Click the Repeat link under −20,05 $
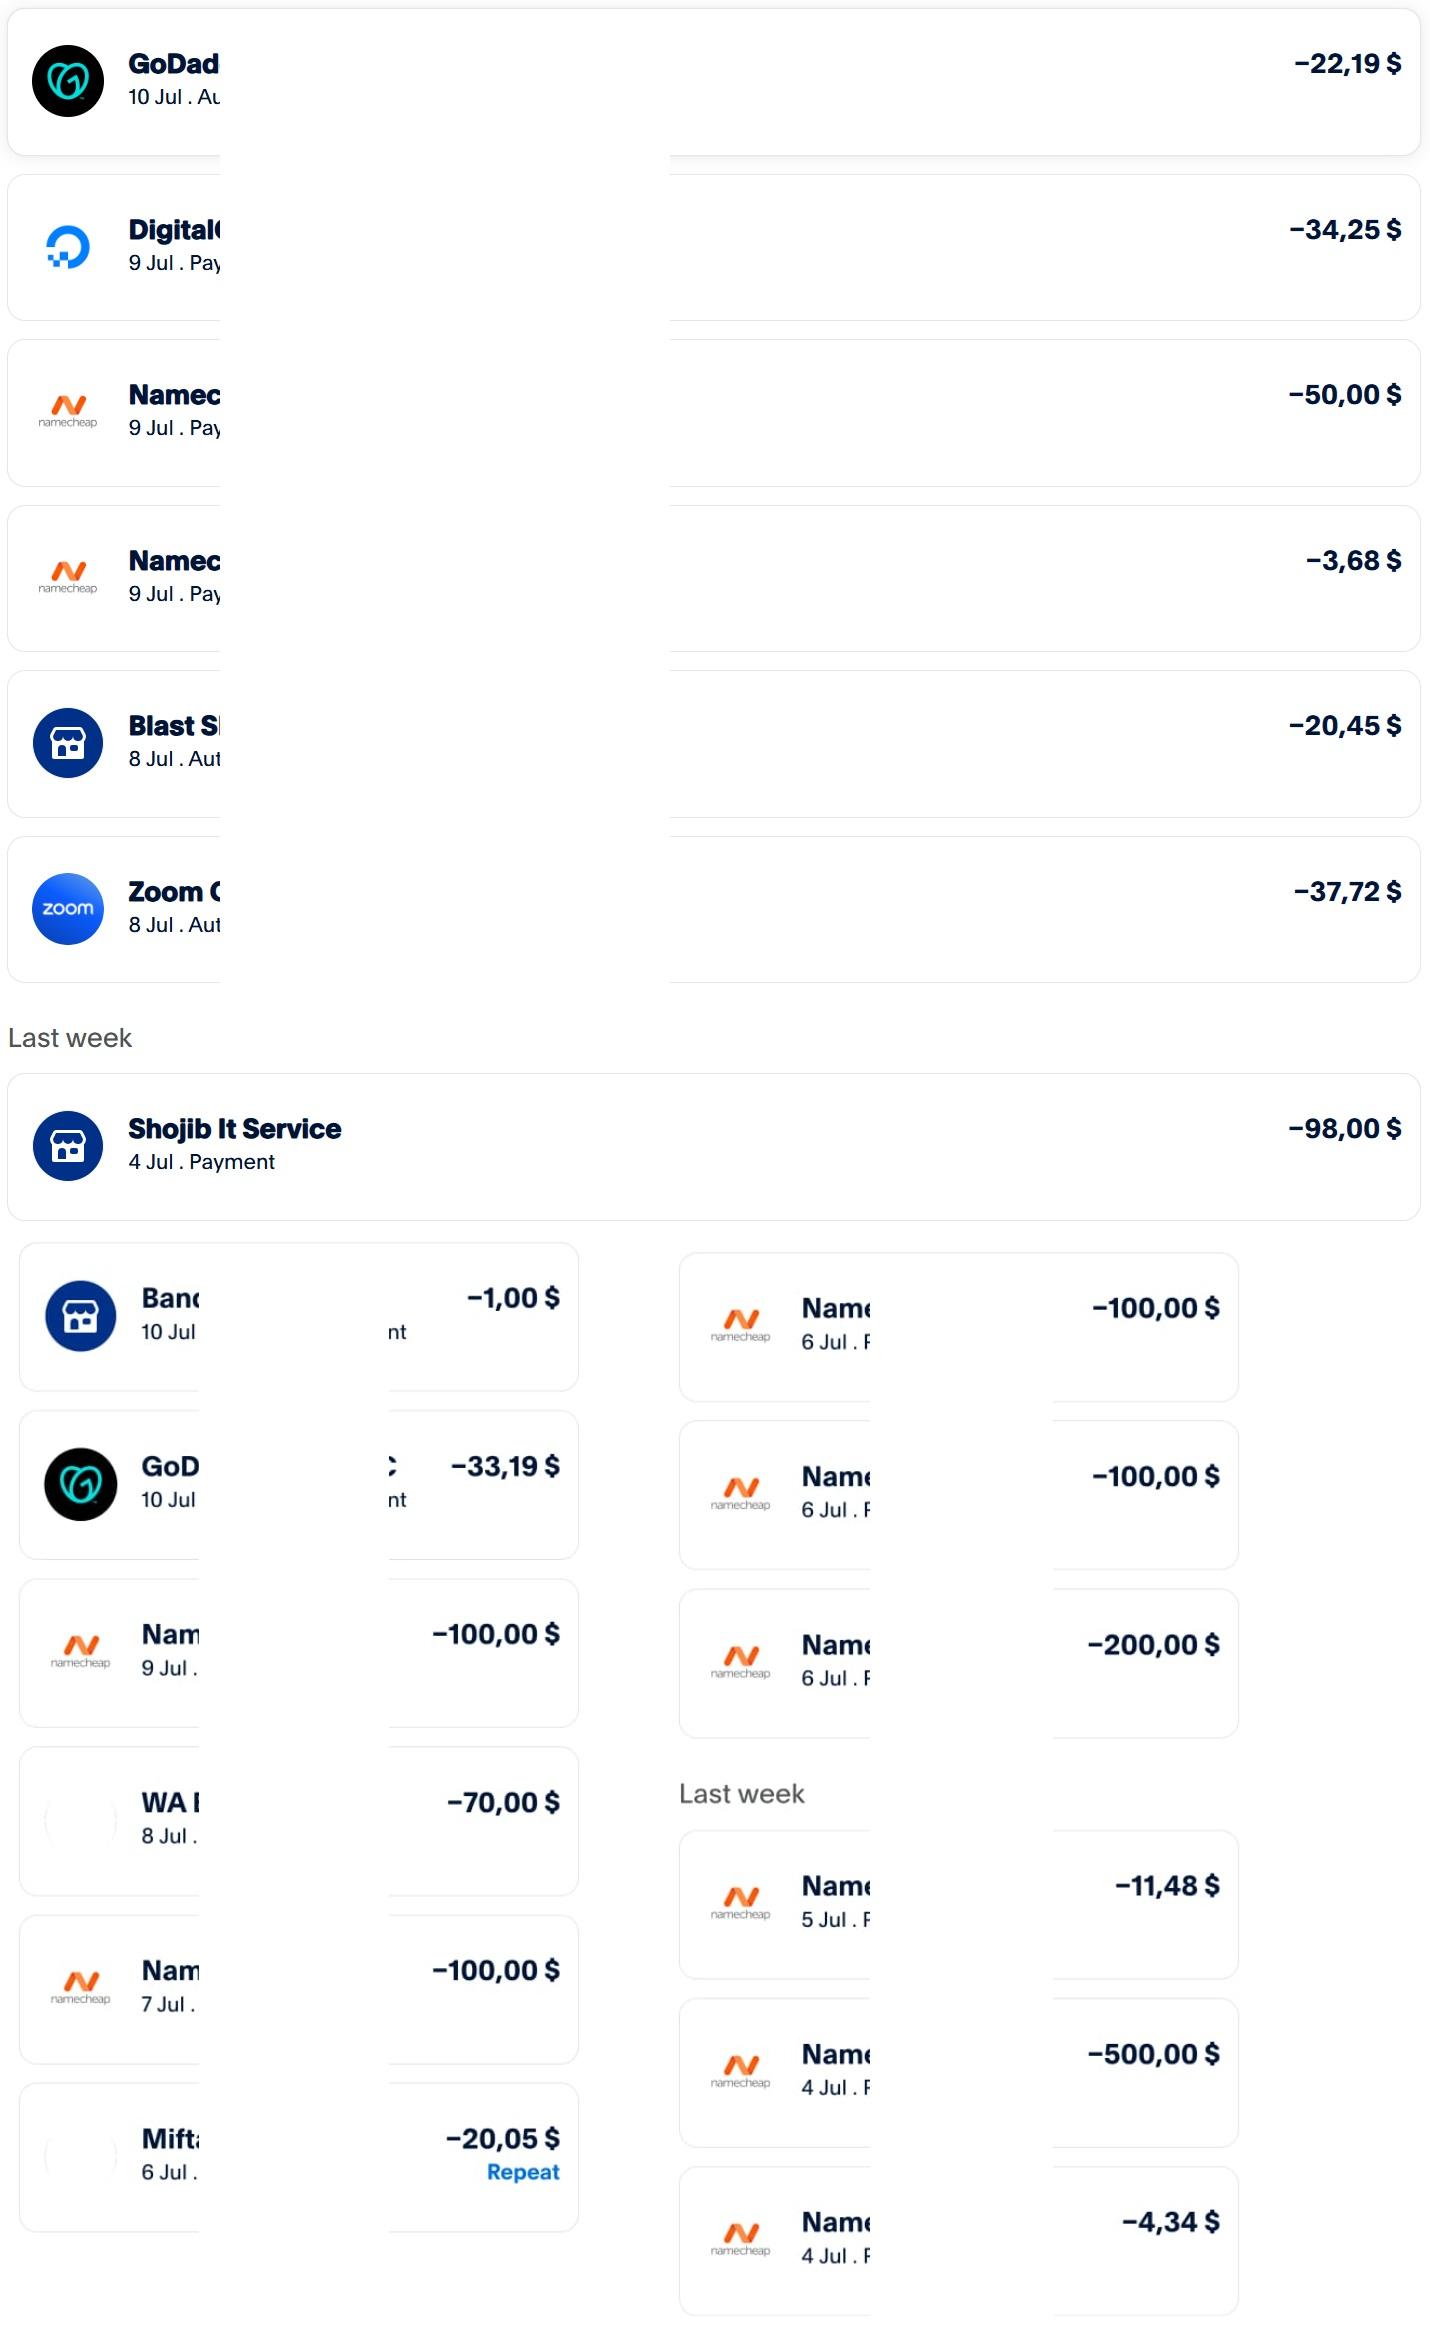 [x=523, y=2172]
